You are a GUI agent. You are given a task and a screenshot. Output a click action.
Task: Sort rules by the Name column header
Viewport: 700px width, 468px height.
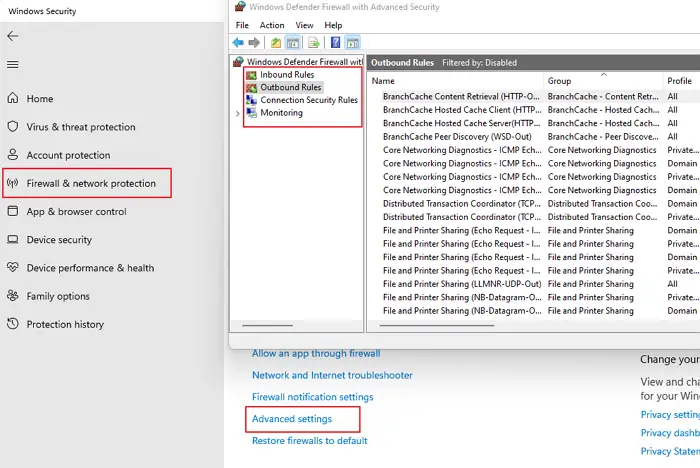pyautogui.click(x=455, y=81)
